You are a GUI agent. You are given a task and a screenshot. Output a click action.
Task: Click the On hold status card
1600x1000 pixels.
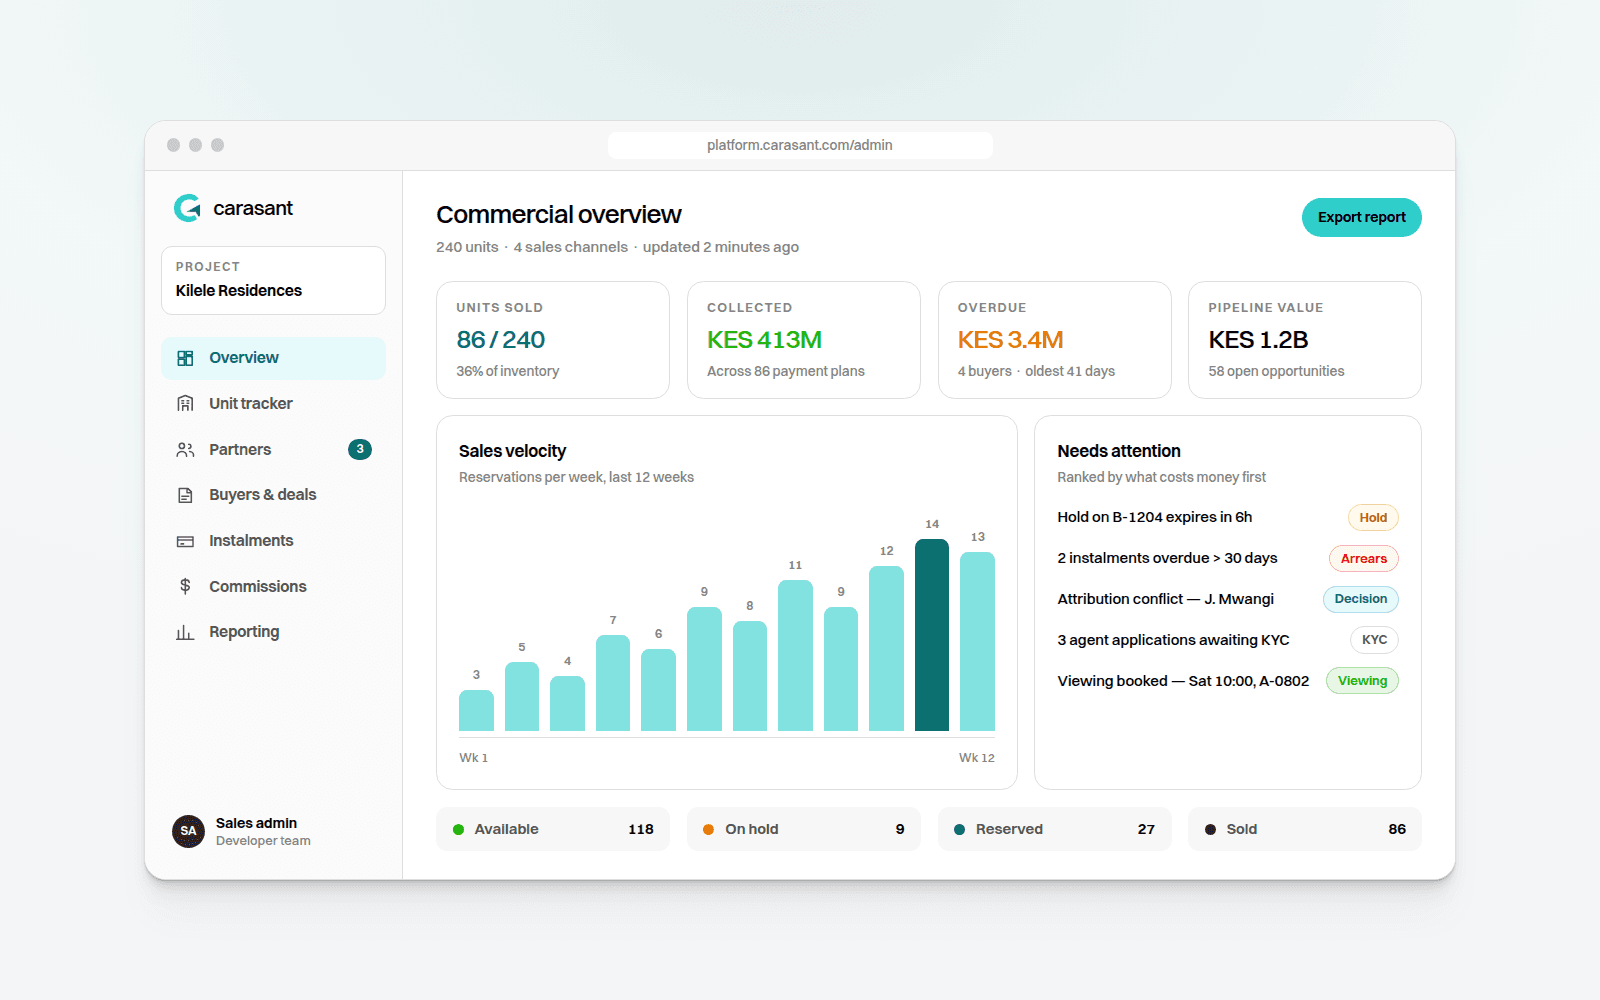click(x=804, y=829)
